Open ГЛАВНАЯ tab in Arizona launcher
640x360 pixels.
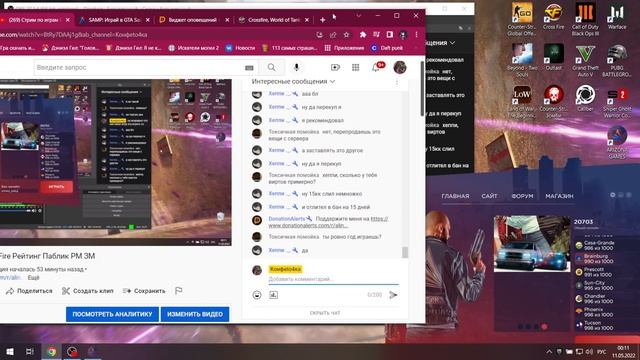click(455, 196)
